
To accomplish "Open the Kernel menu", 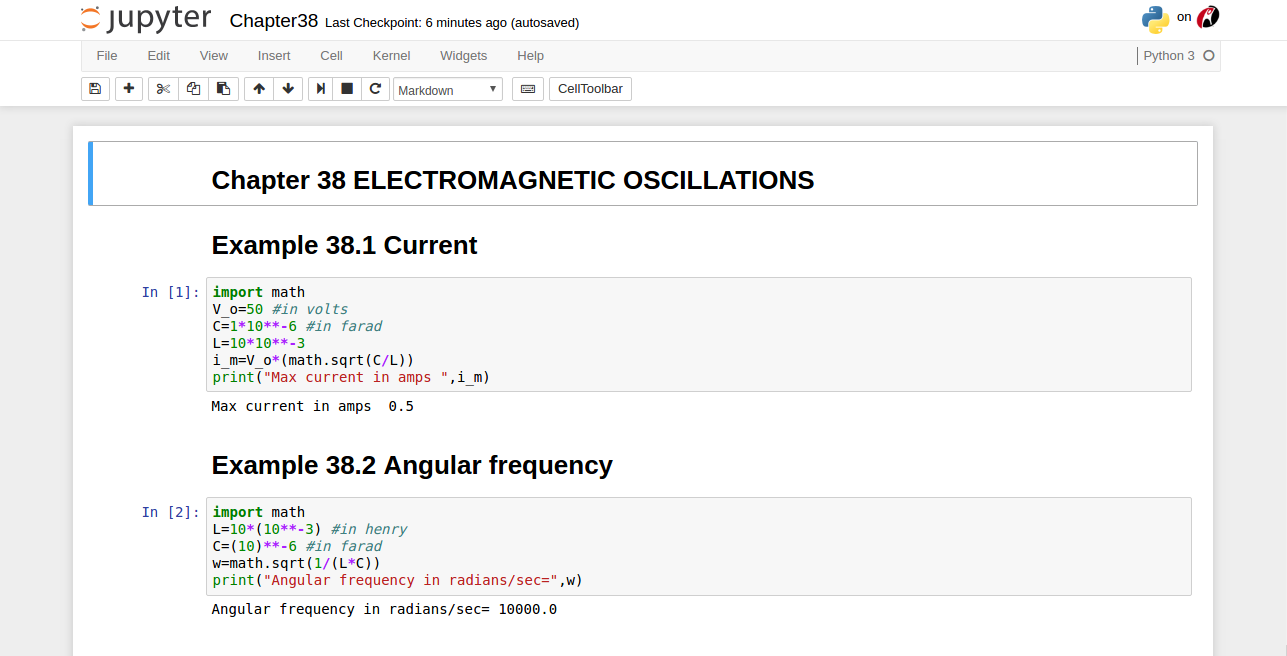I will (x=391, y=56).
